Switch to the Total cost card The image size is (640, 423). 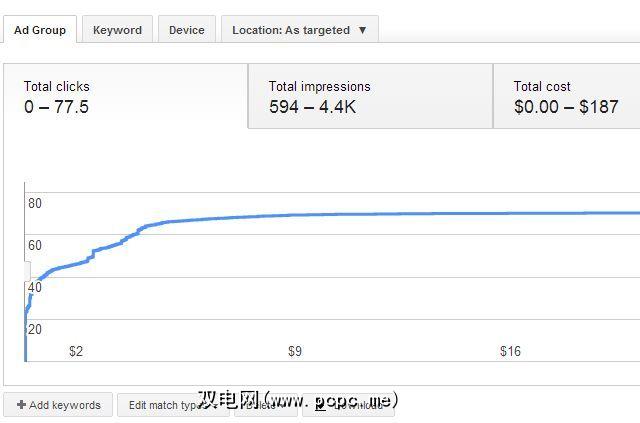pyautogui.click(x=566, y=96)
